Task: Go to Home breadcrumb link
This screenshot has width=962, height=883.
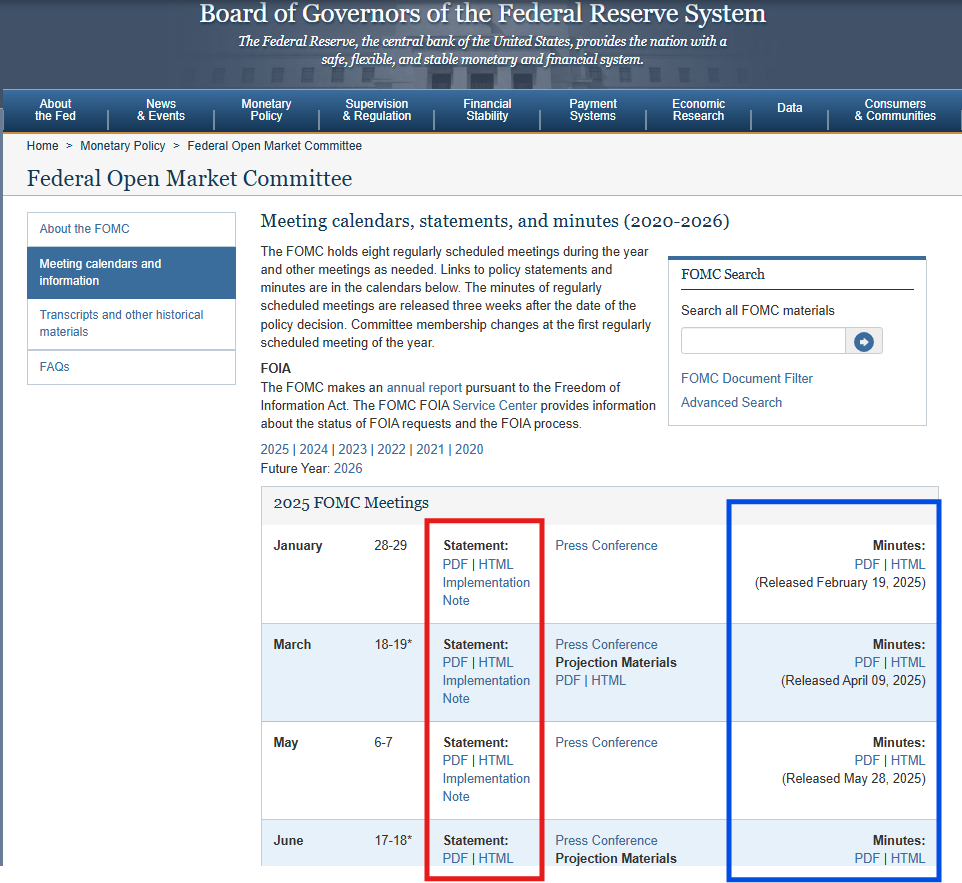Action: click(x=42, y=146)
